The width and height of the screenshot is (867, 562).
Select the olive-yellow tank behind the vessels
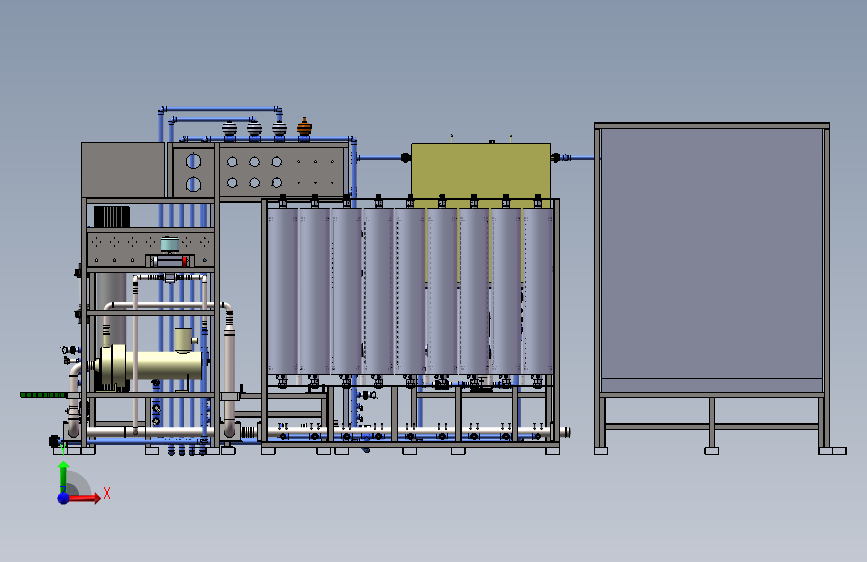pyautogui.click(x=480, y=170)
